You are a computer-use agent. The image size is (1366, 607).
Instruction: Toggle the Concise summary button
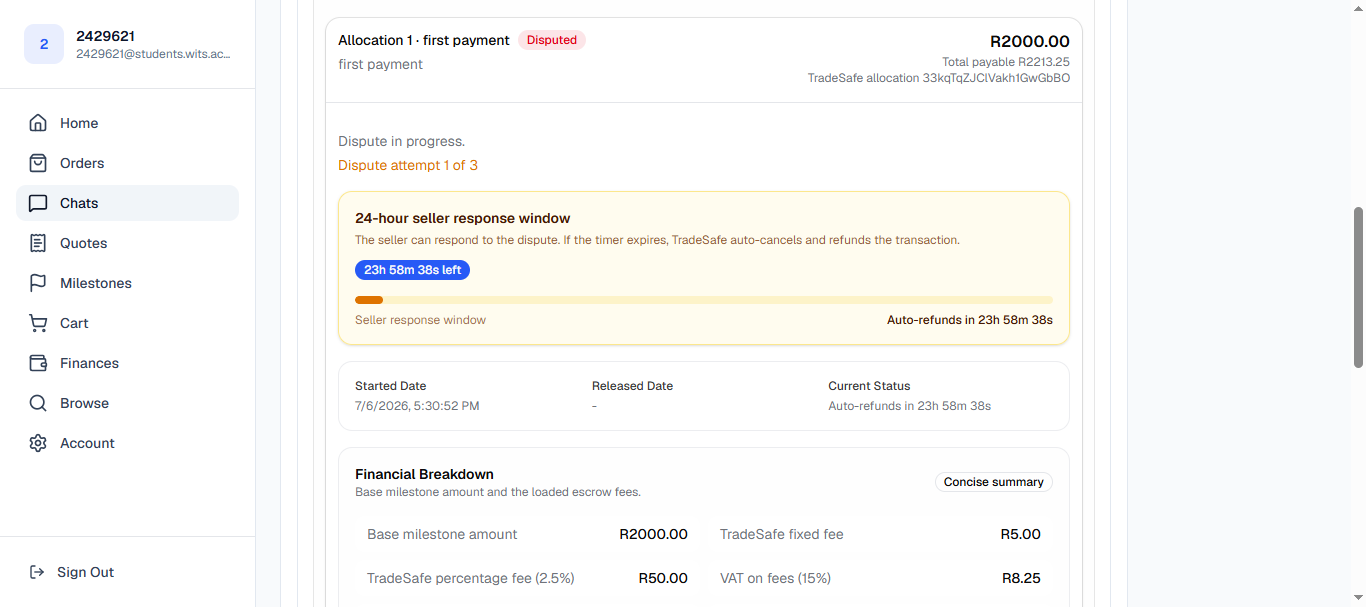(x=994, y=482)
